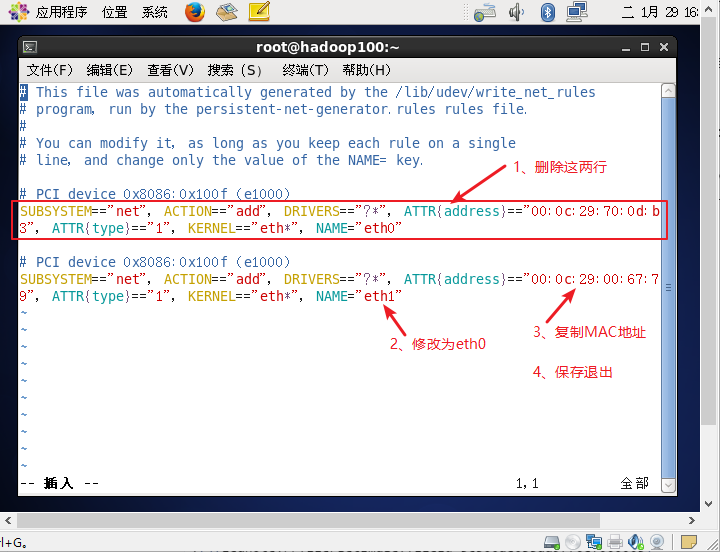
Task: Click the GNOME foot logo icon
Action: [x=18, y=12]
